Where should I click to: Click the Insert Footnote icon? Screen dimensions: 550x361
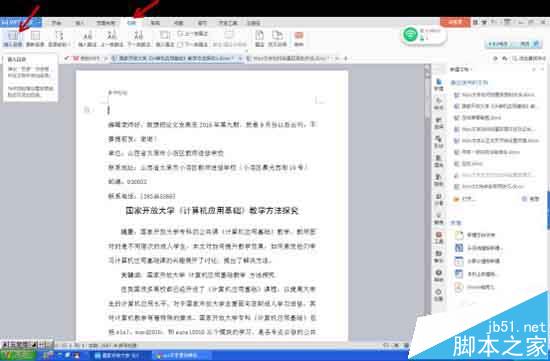(87, 39)
